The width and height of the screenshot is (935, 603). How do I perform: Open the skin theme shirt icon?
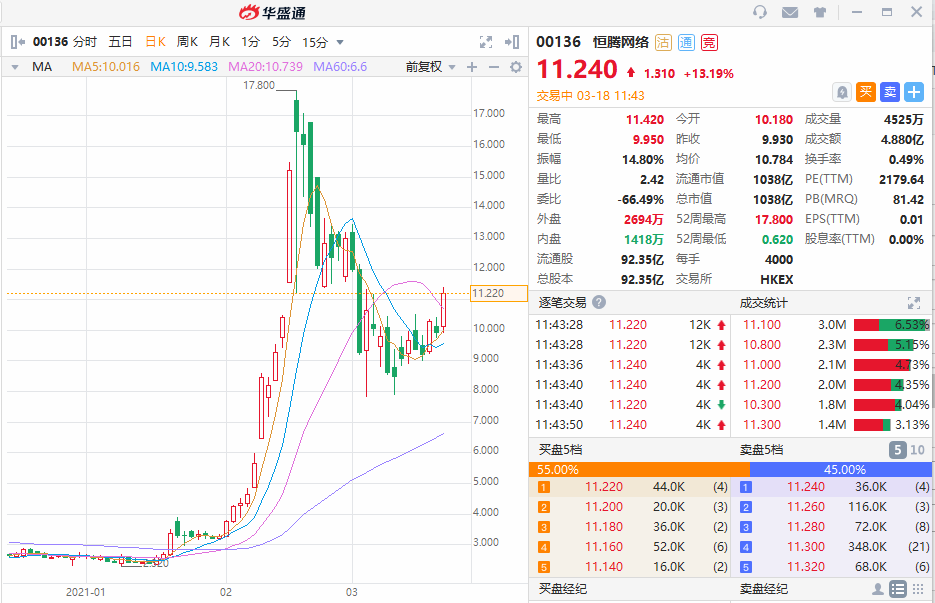pyautogui.click(x=820, y=12)
